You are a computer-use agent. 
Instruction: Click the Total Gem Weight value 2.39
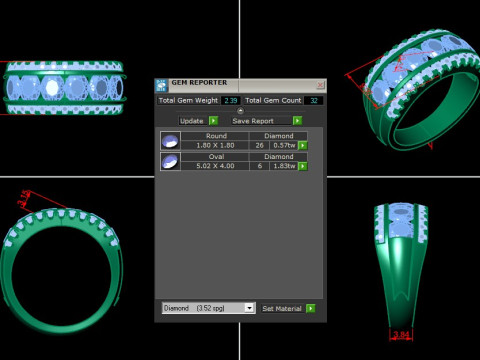pyautogui.click(x=231, y=101)
